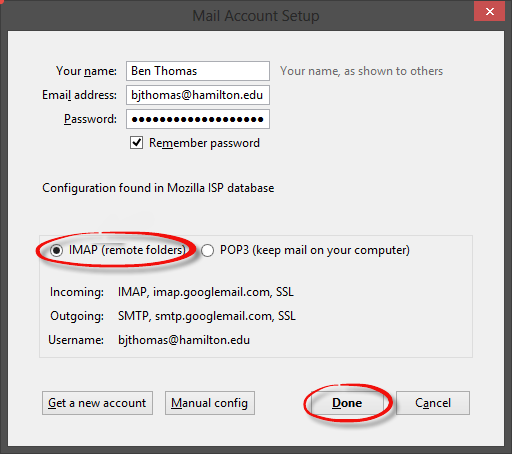Click the "Remember password" label text
The height and width of the screenshot is (454, 512).
coord(204,143)
